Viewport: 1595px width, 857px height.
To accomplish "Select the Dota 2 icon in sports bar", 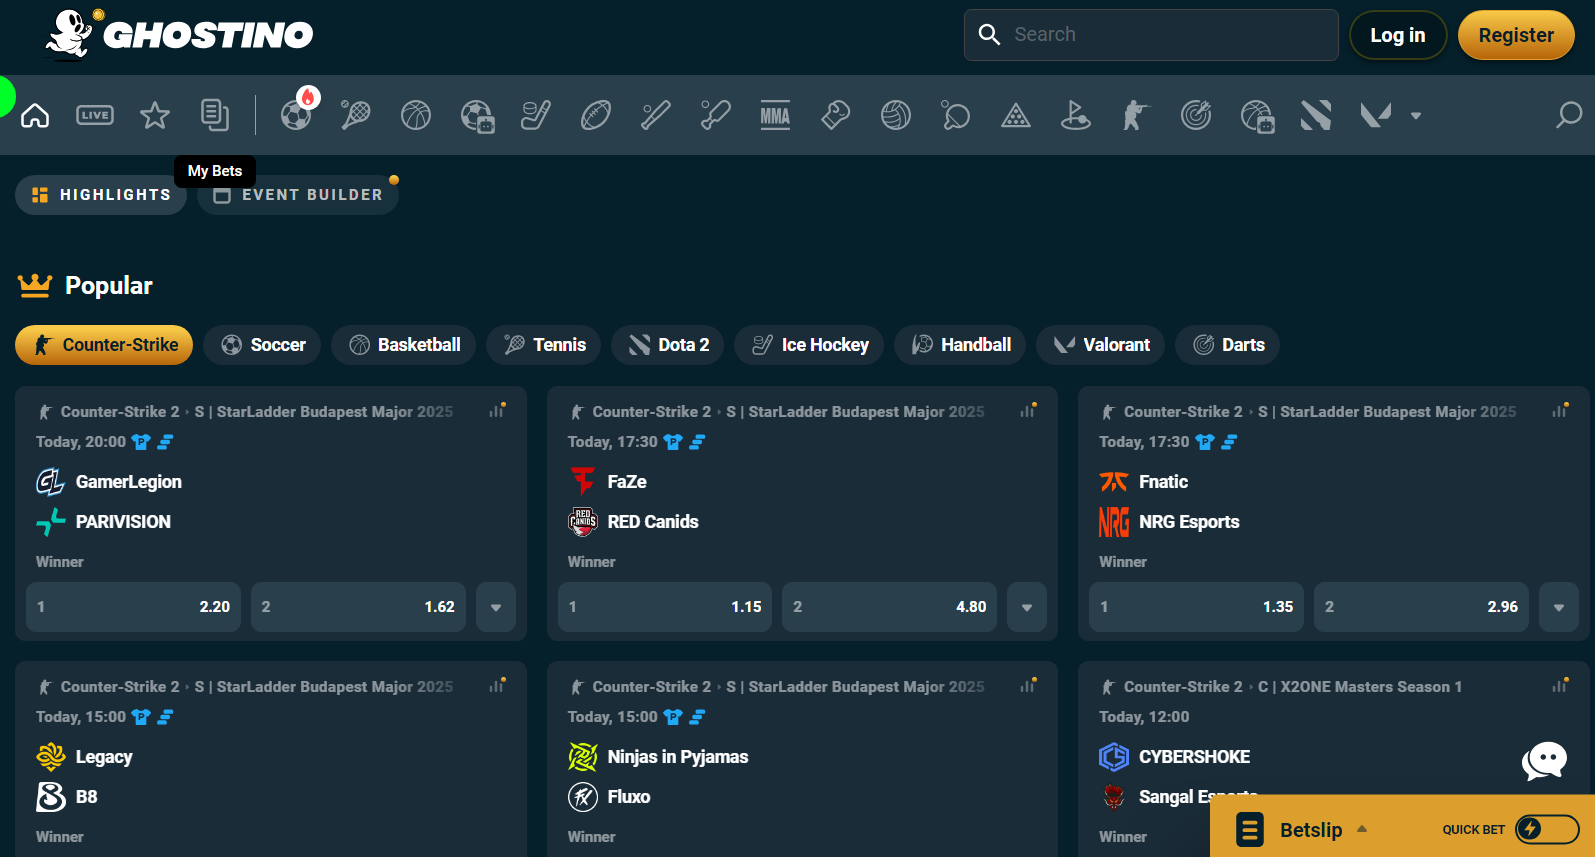I will pos(1316,116).
